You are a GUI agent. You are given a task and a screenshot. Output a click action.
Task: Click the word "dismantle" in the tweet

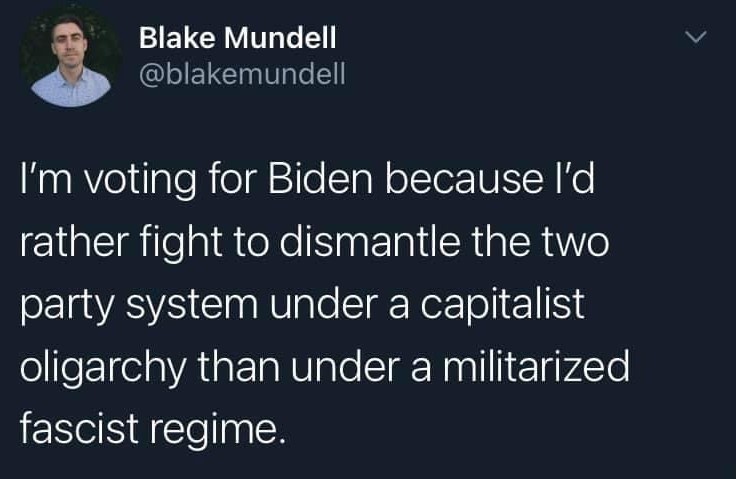(x=370, y=241)
